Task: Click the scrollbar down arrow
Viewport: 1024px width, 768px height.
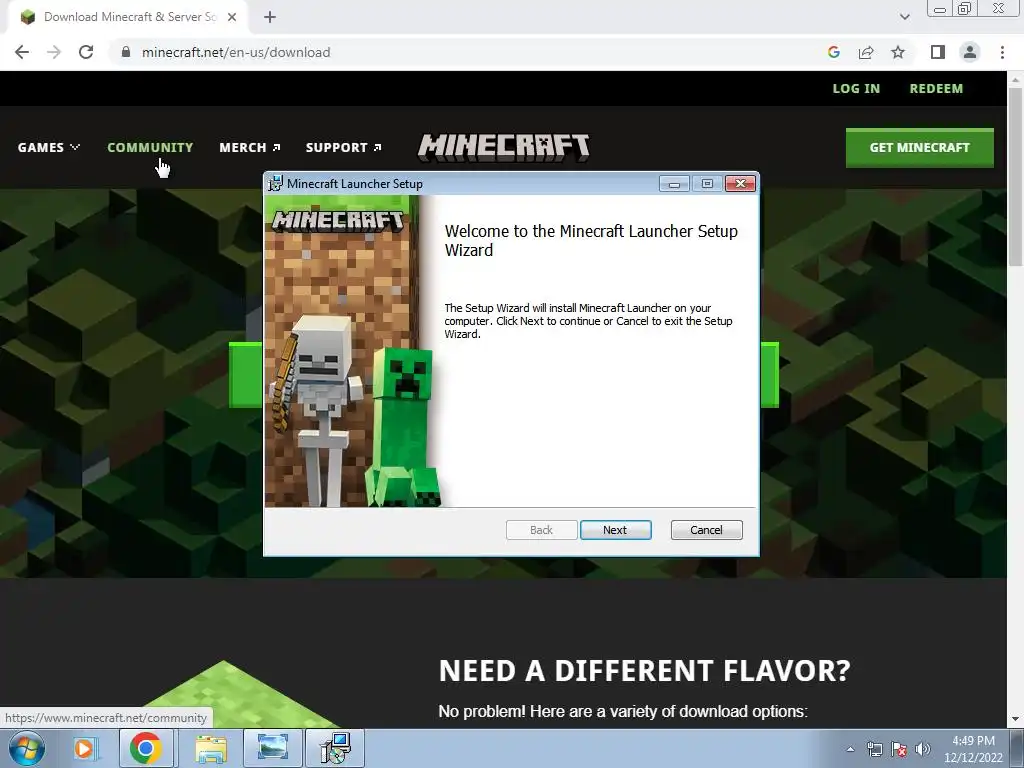Action: click(1015, 720)
